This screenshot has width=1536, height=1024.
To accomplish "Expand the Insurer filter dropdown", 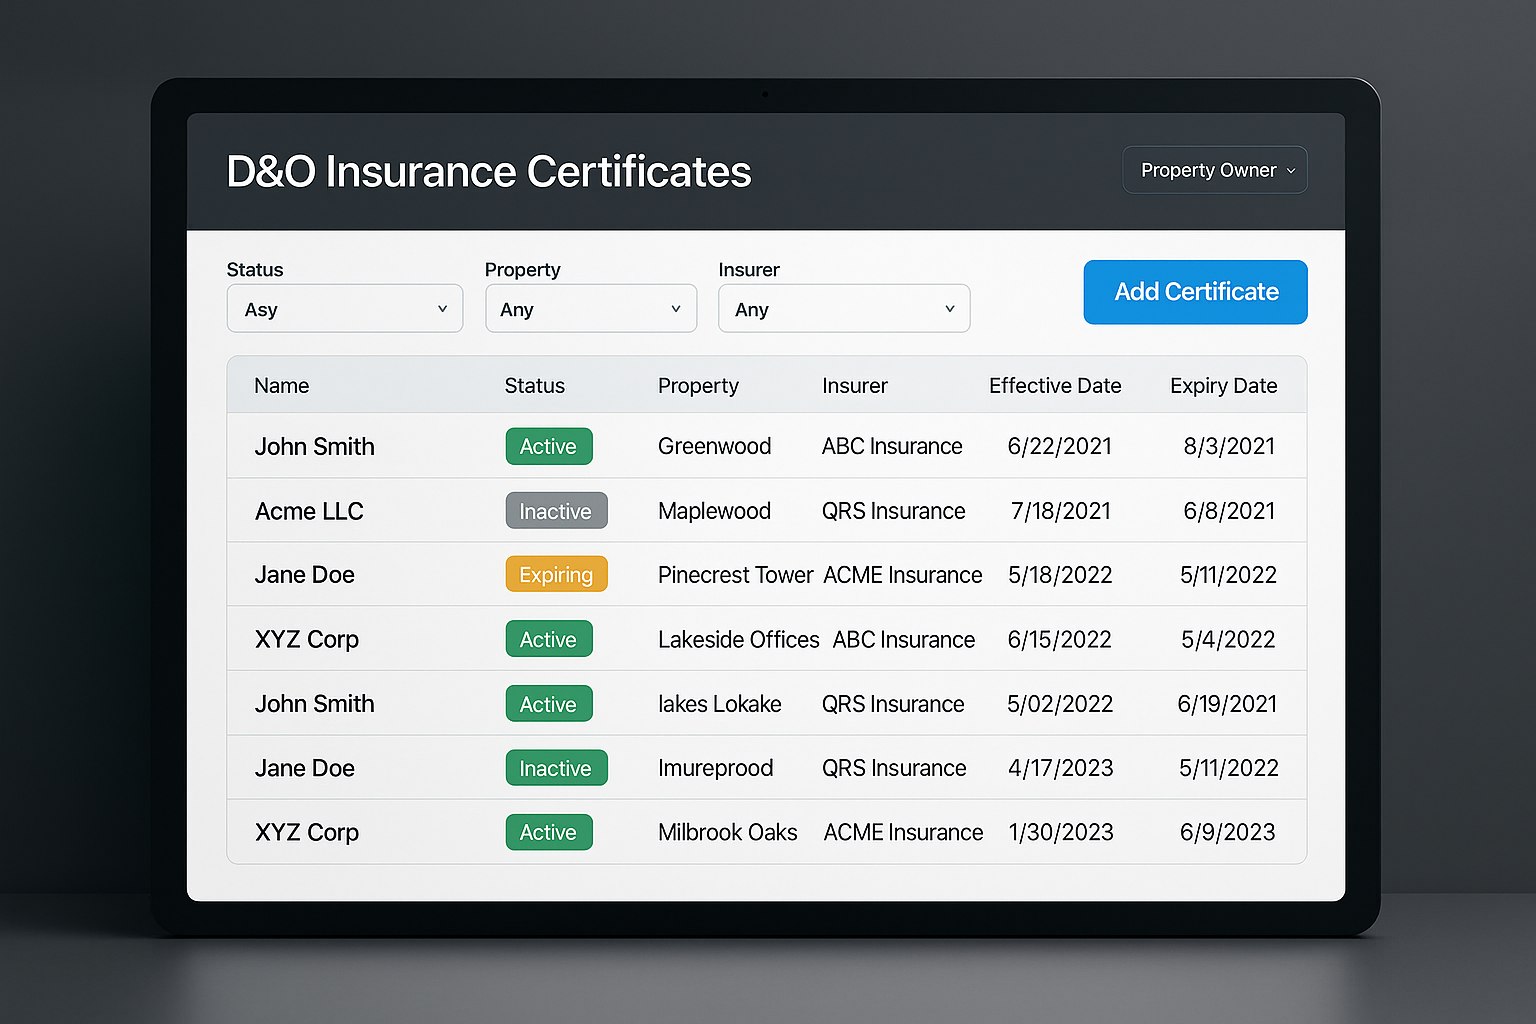I will tap(843, 309).
